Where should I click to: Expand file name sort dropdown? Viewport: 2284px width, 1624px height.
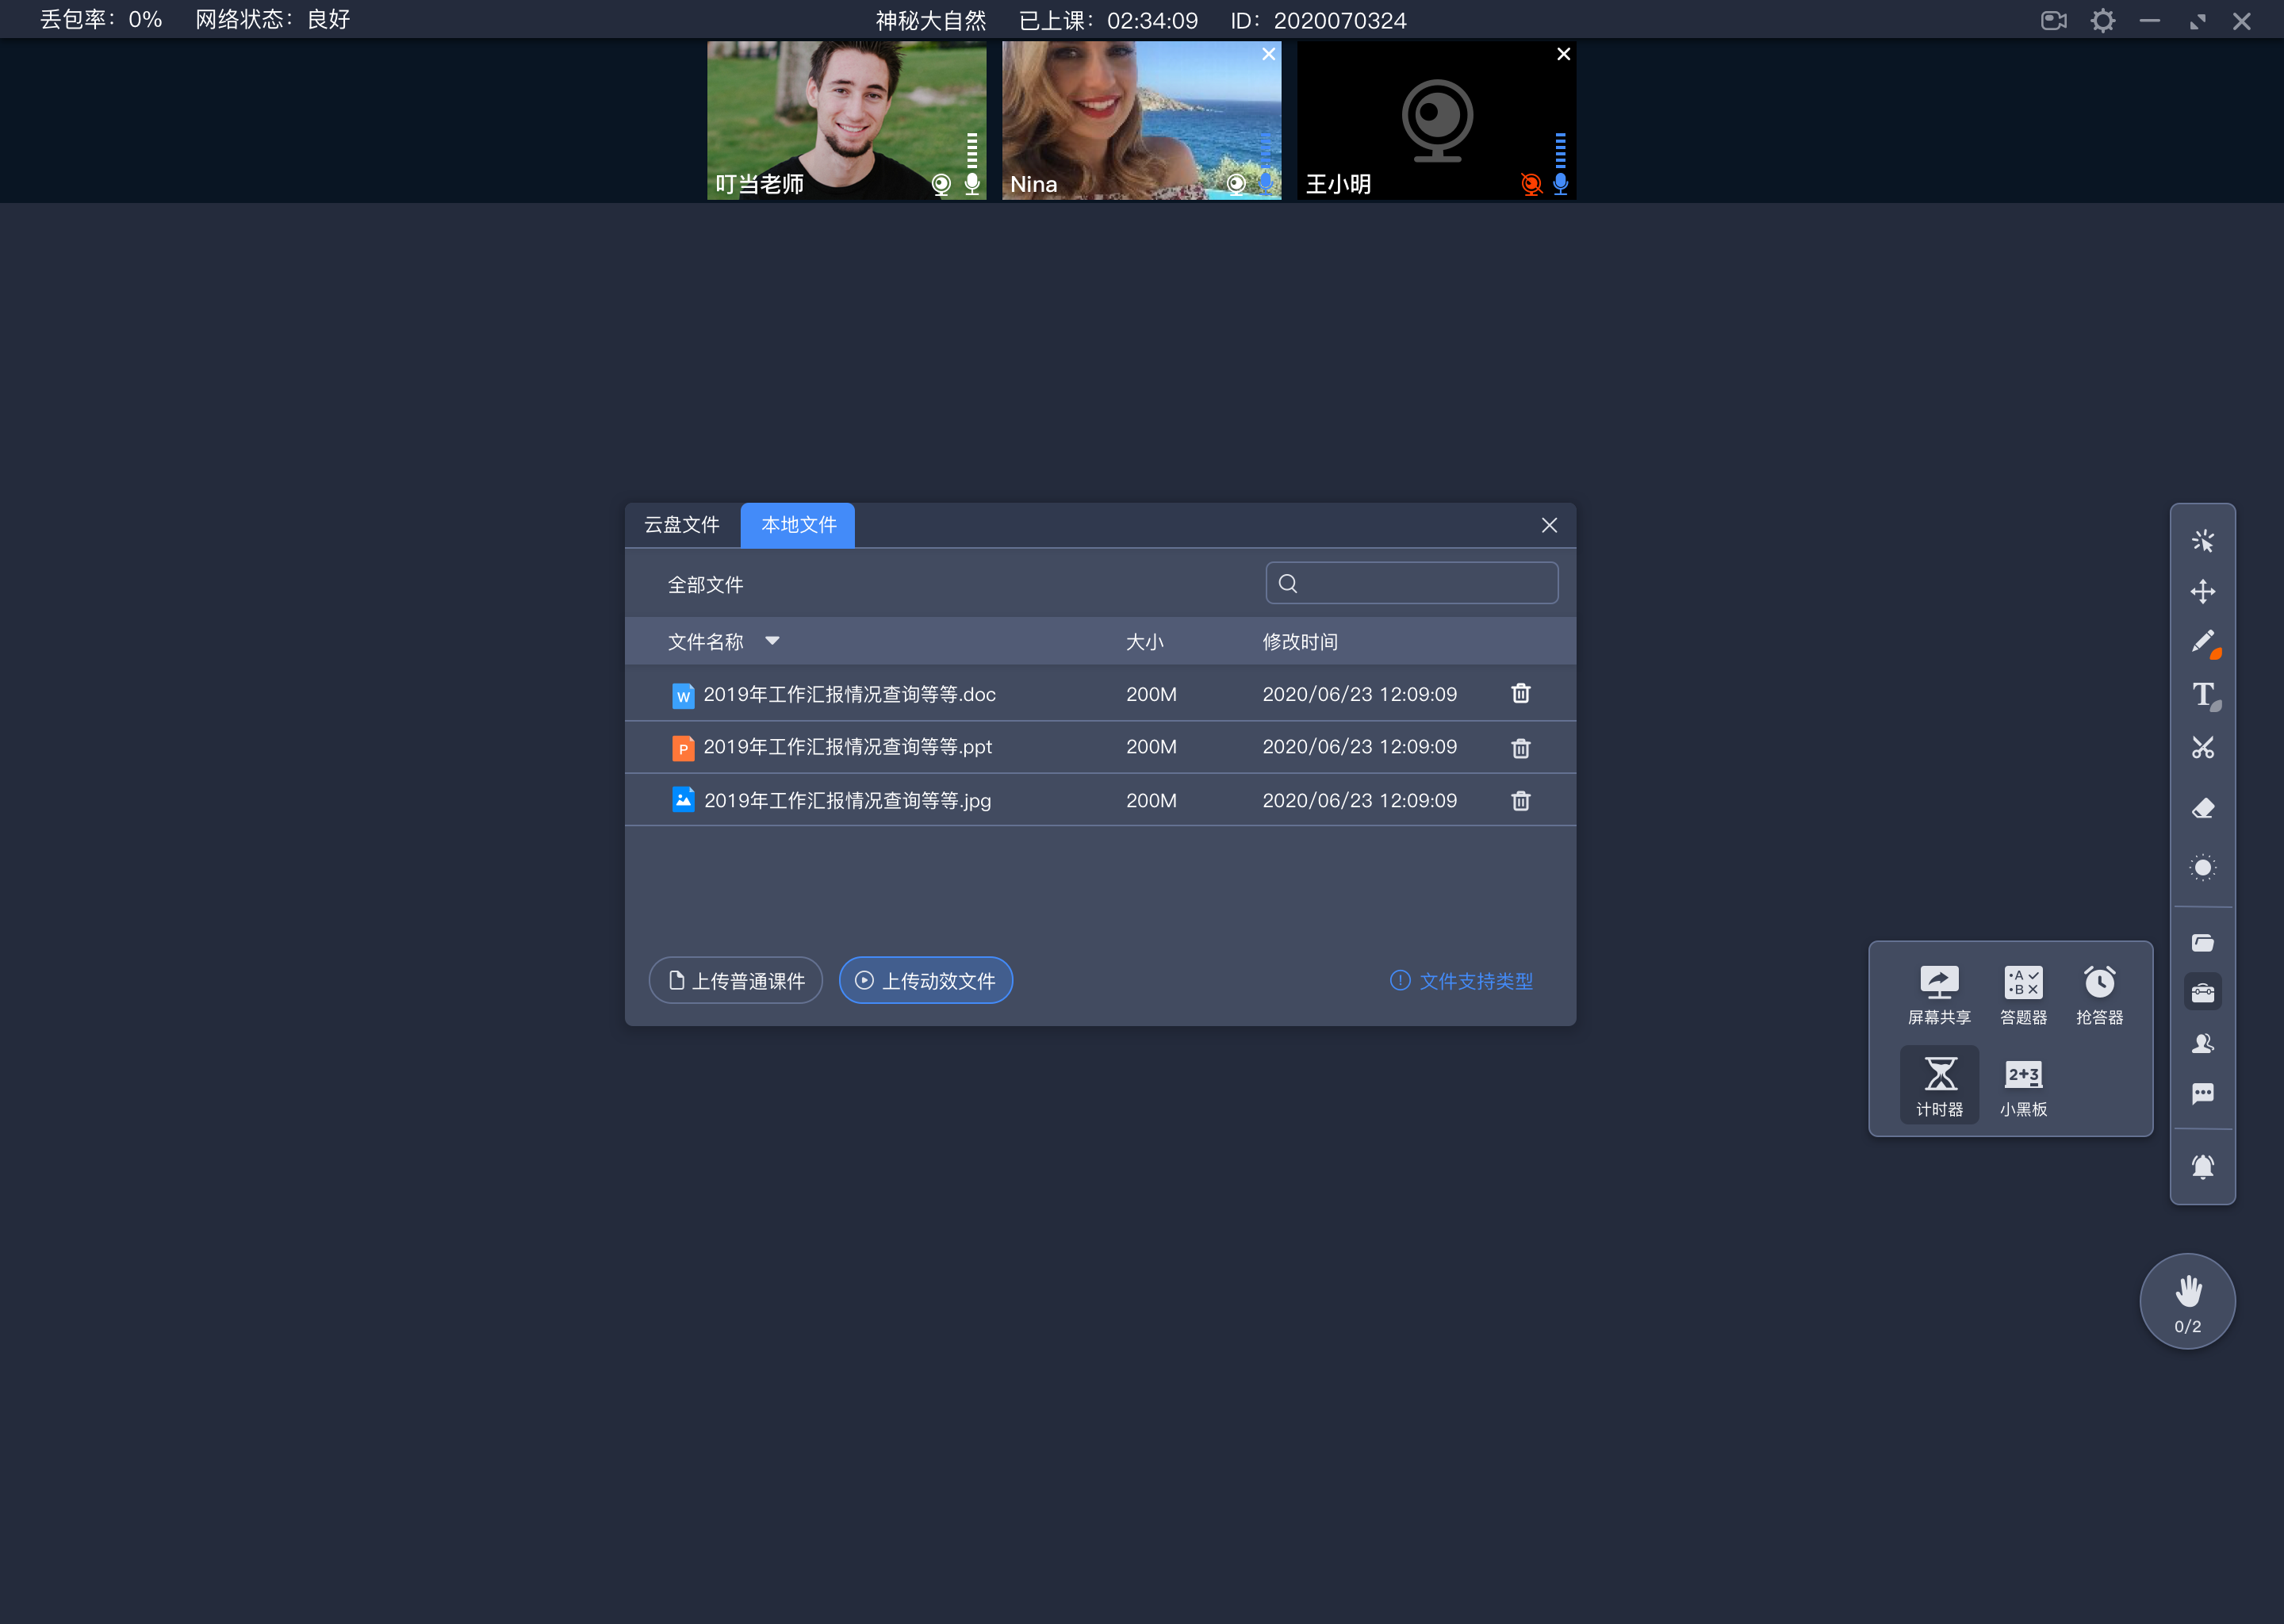[x=775, y=640]
